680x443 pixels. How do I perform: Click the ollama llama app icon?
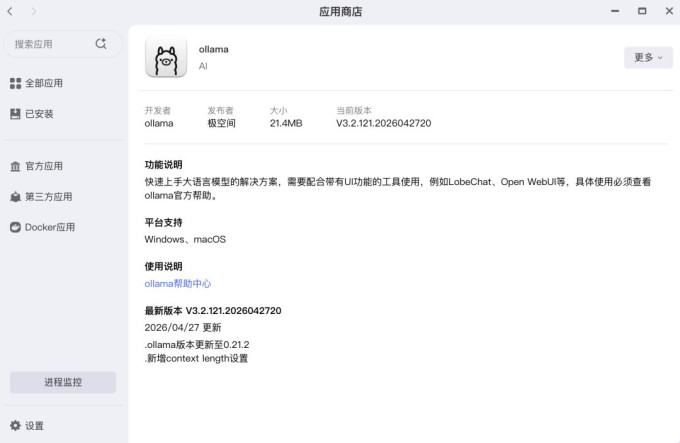pyautogui.click(x=166, y=57)
